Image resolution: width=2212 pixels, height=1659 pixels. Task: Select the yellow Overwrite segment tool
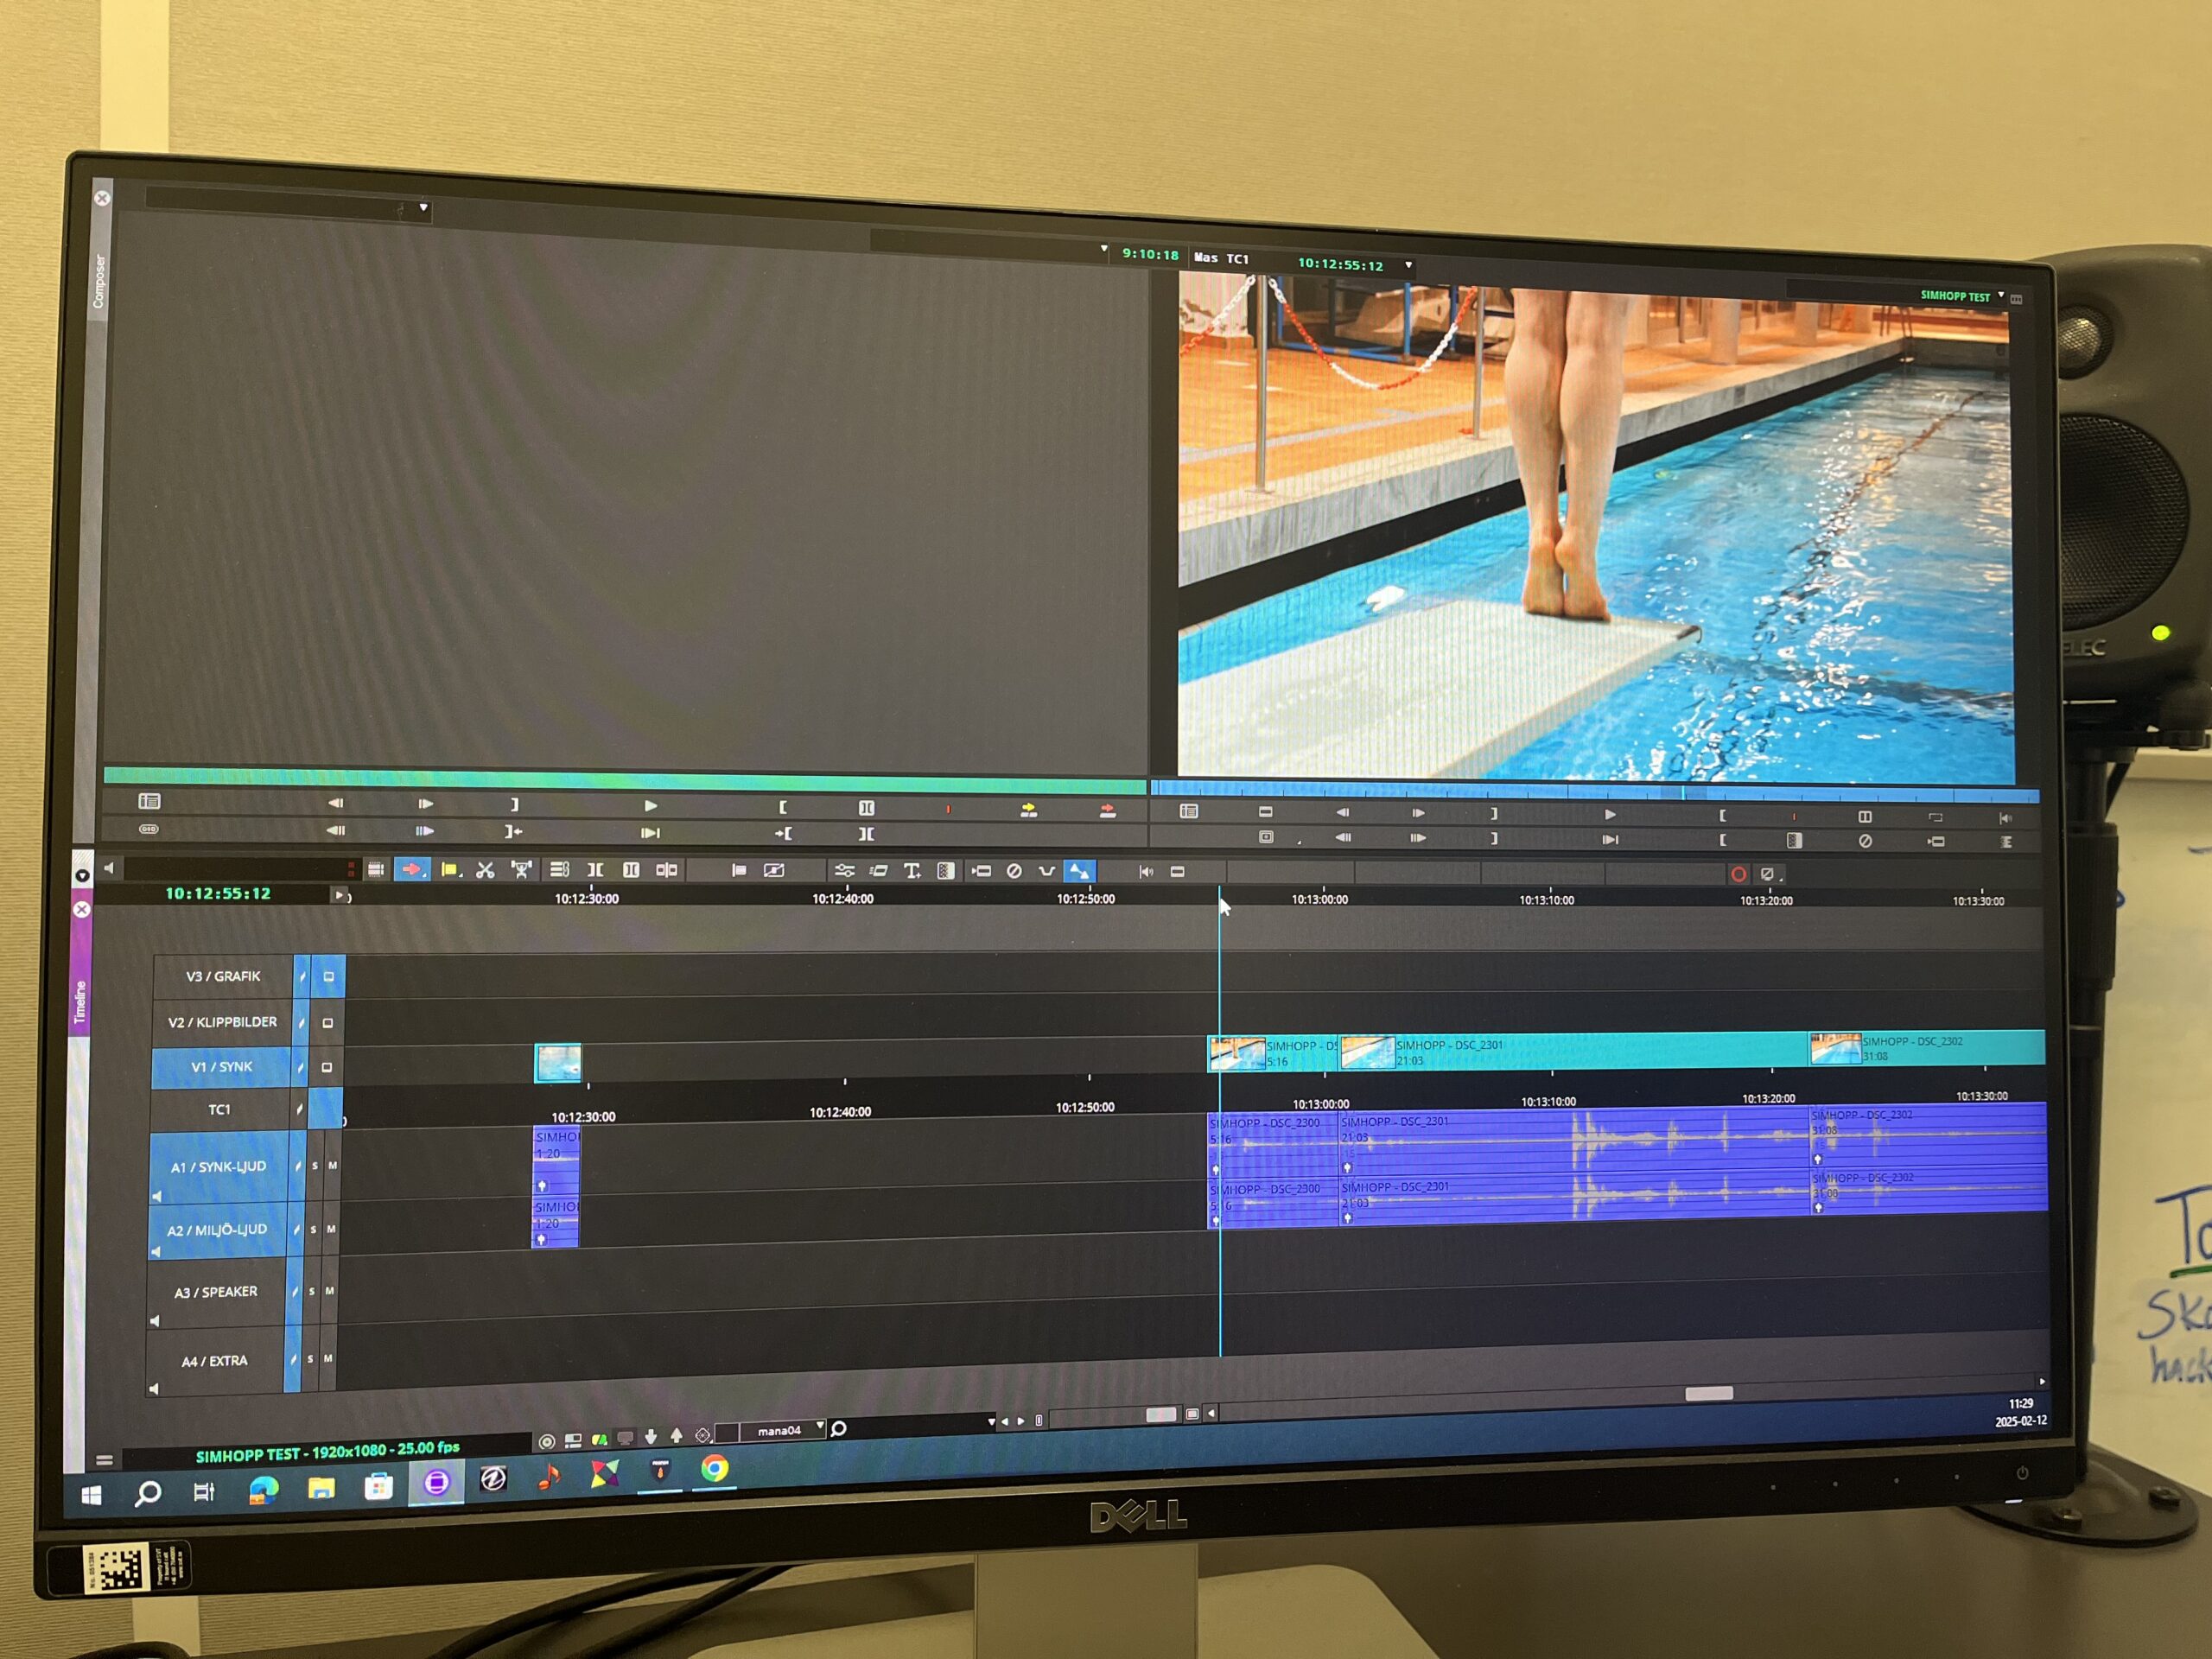click(449, 870)
